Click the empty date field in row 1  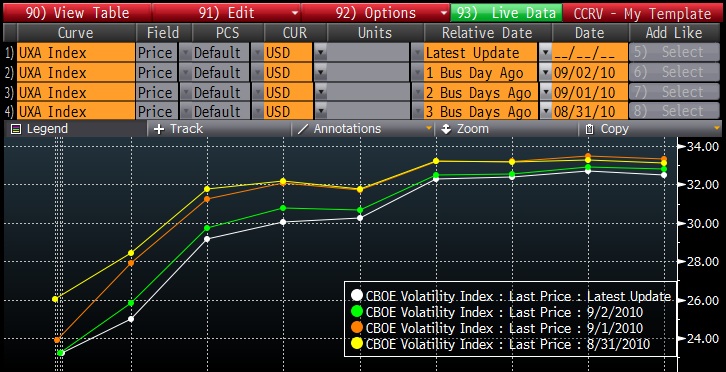[589, 52]
